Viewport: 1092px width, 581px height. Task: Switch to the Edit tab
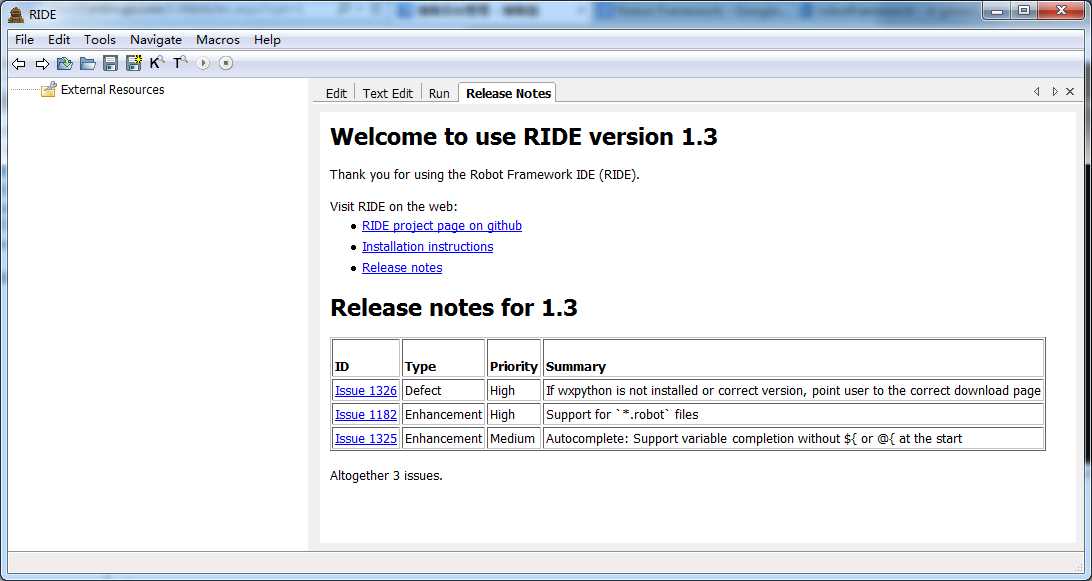tap(336, 93)
